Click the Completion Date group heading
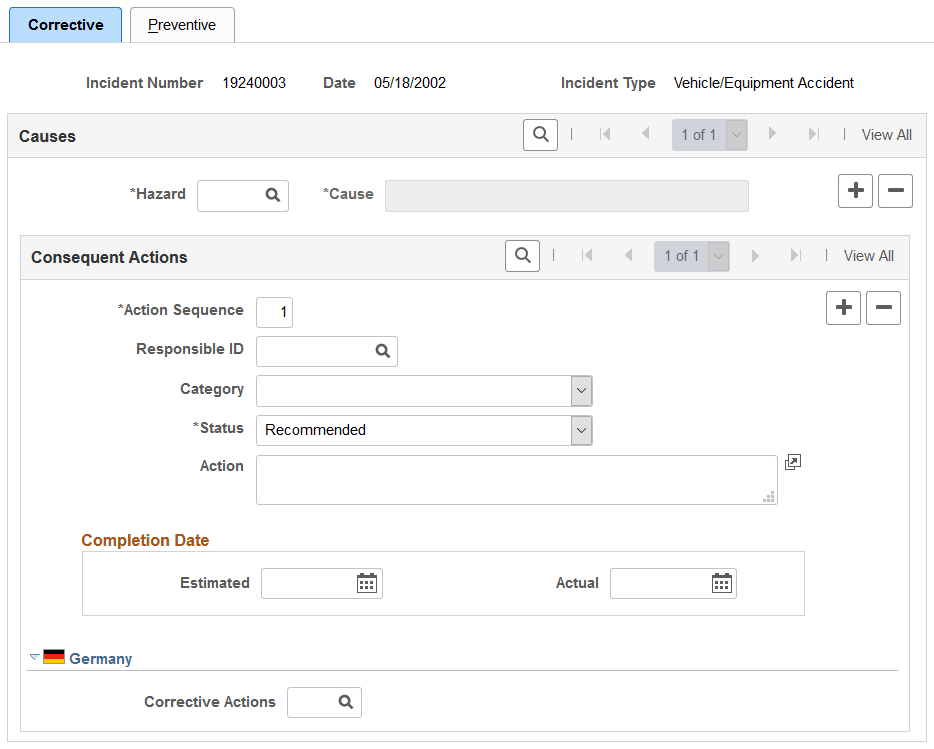 pos(145,540)
